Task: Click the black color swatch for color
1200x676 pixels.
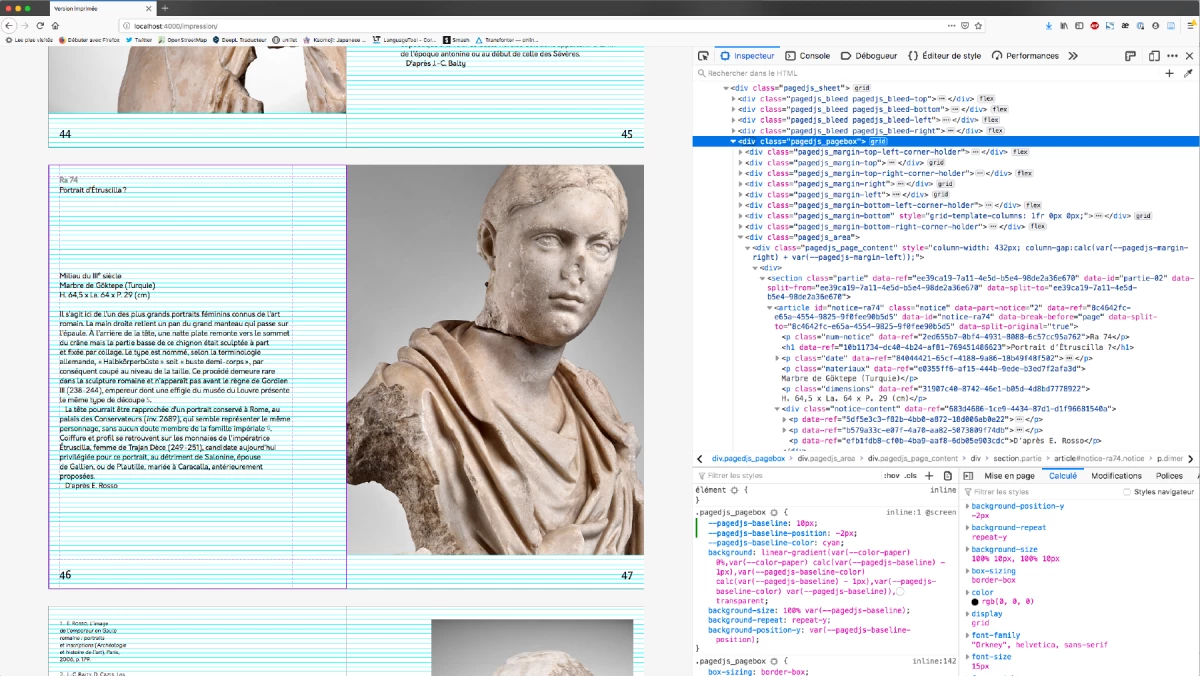Action: pos(975,601)
